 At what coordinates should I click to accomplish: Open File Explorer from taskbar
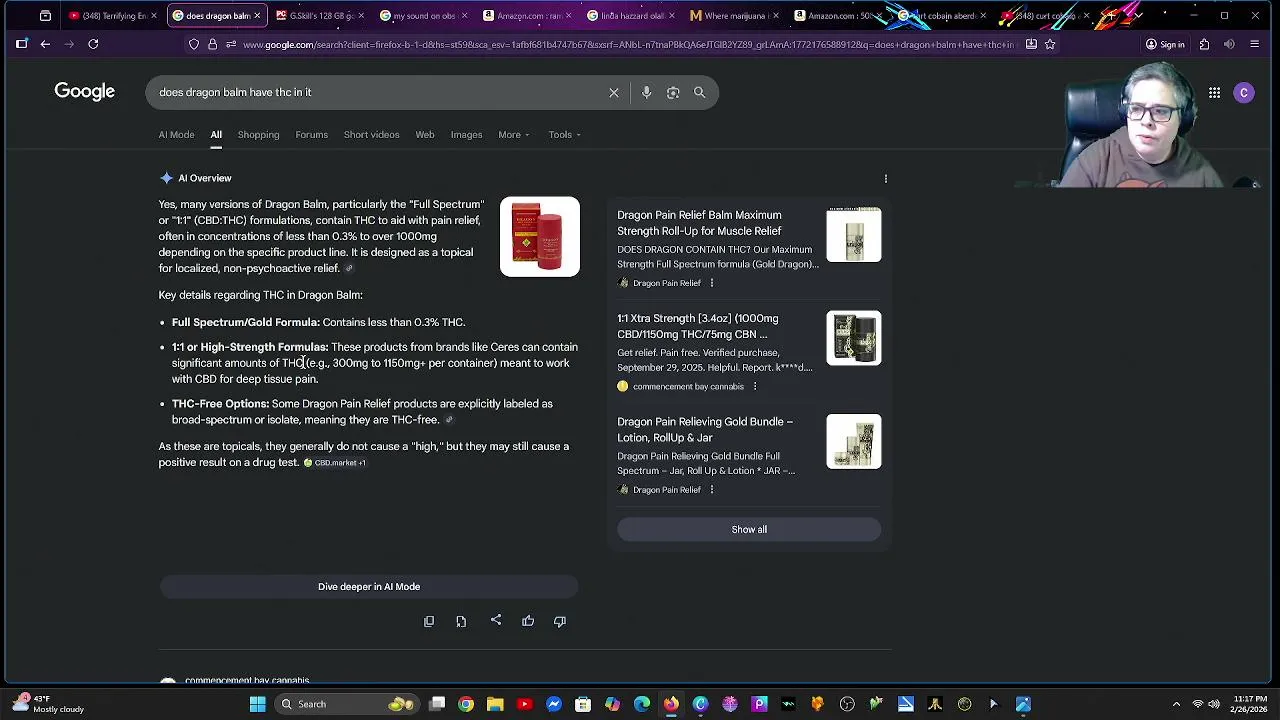[x=495, y=704]
